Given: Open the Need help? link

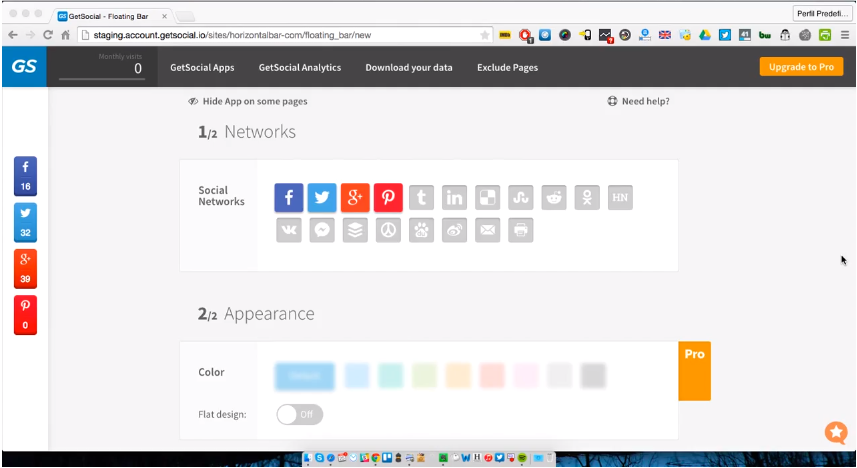Looking at the screenshot, I should click(638, 101).
